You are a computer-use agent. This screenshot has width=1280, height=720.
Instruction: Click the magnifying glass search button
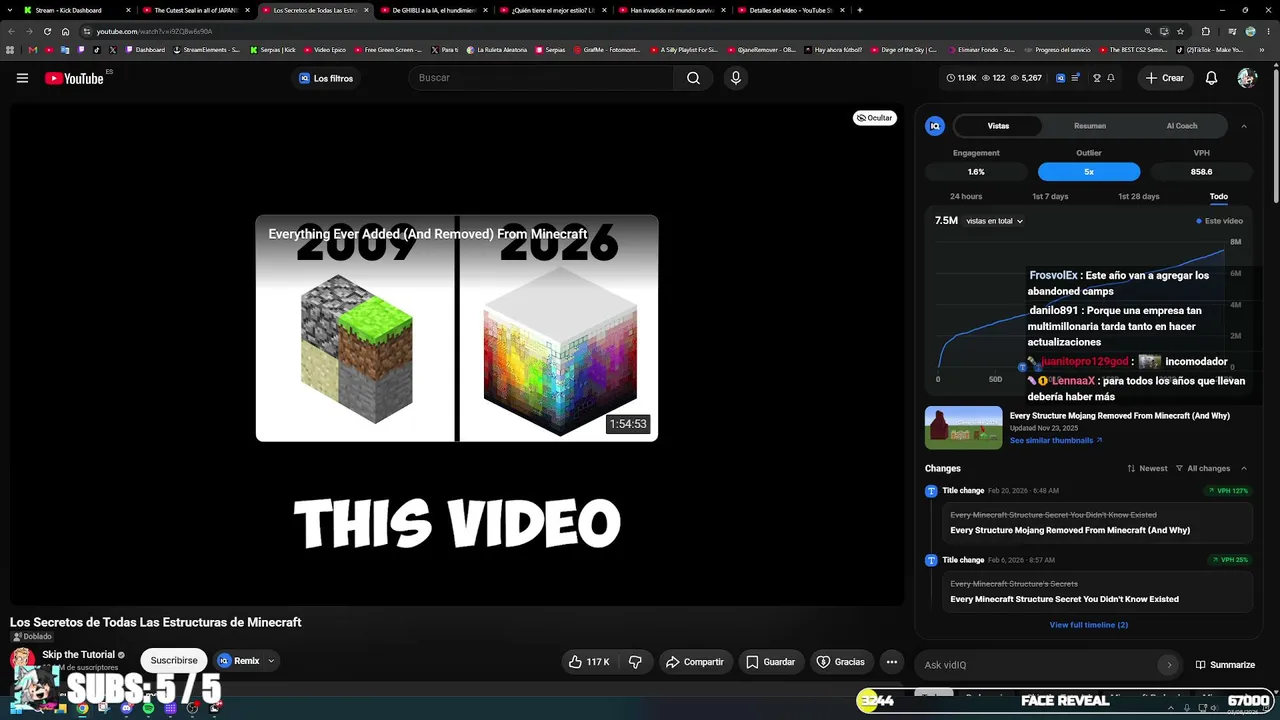coord(693,78)
